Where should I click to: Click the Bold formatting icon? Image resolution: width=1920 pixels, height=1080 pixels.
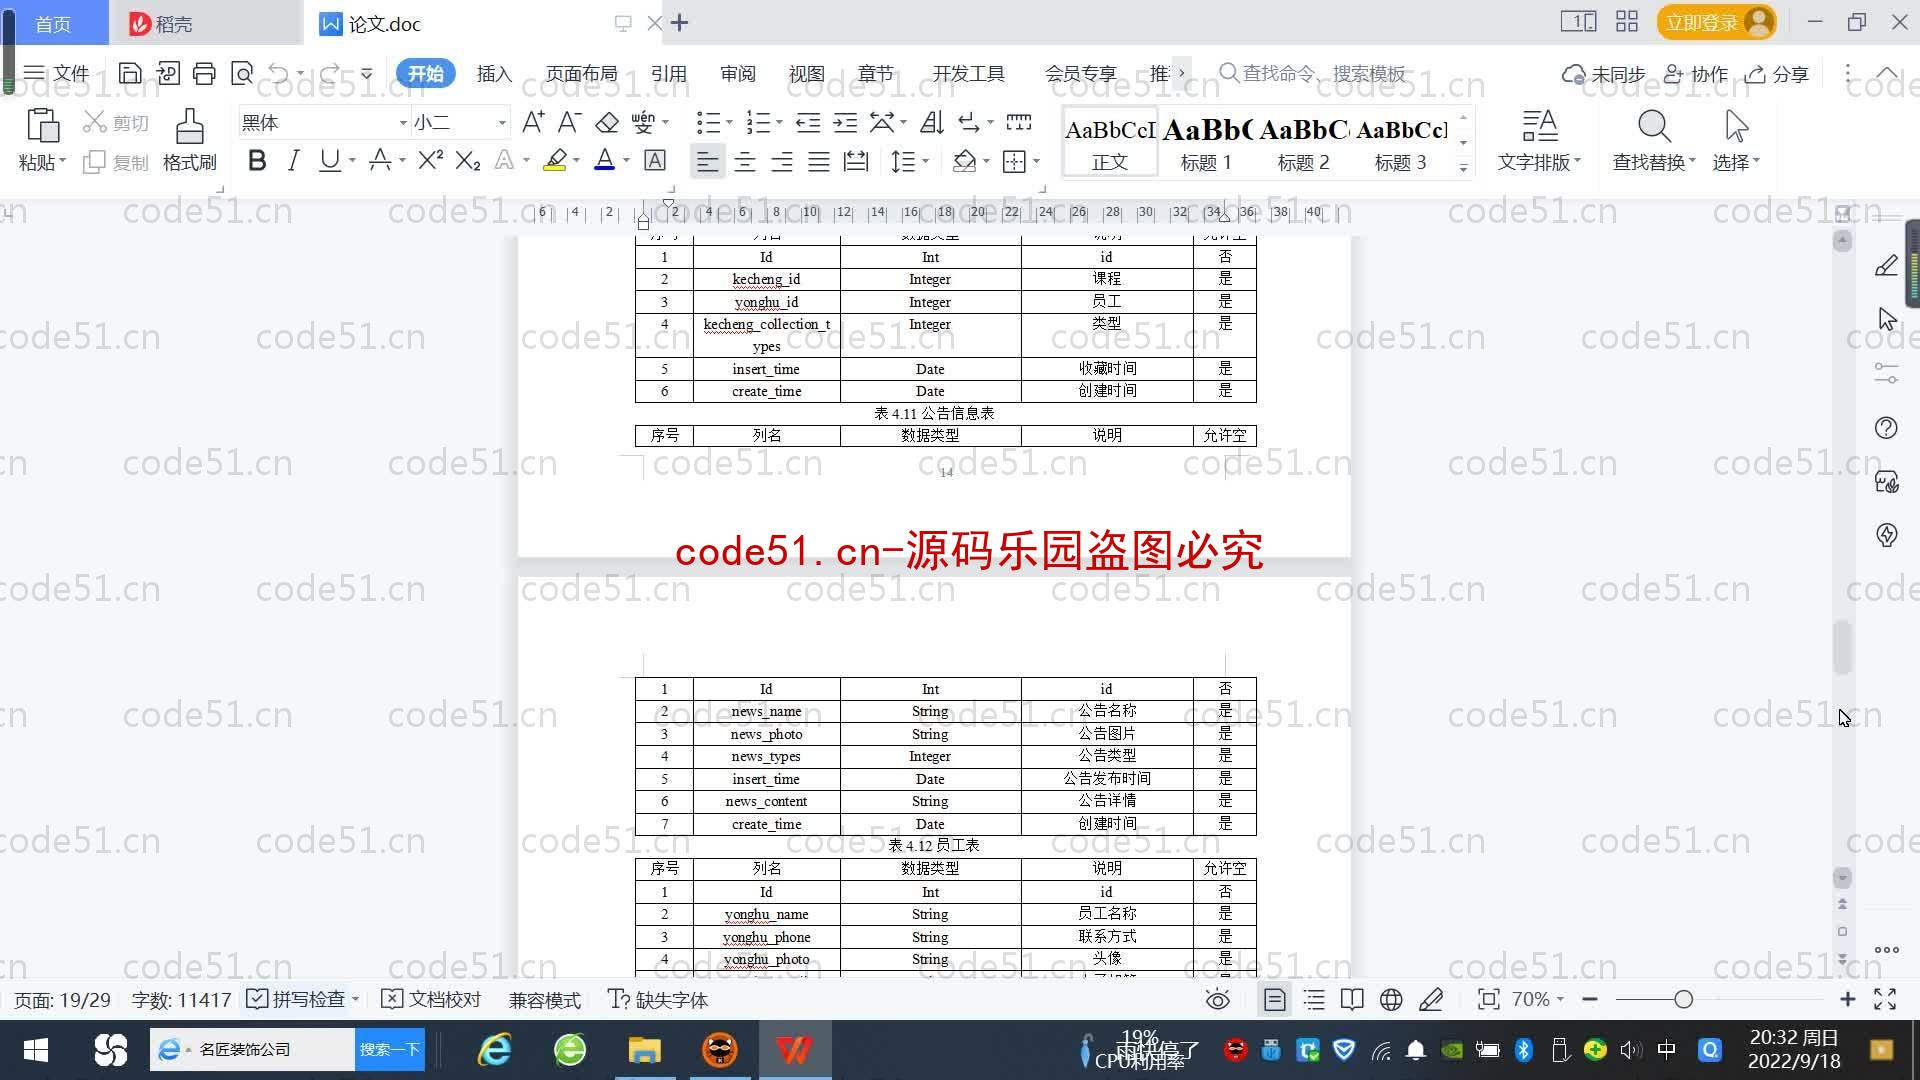coord(257,161)
